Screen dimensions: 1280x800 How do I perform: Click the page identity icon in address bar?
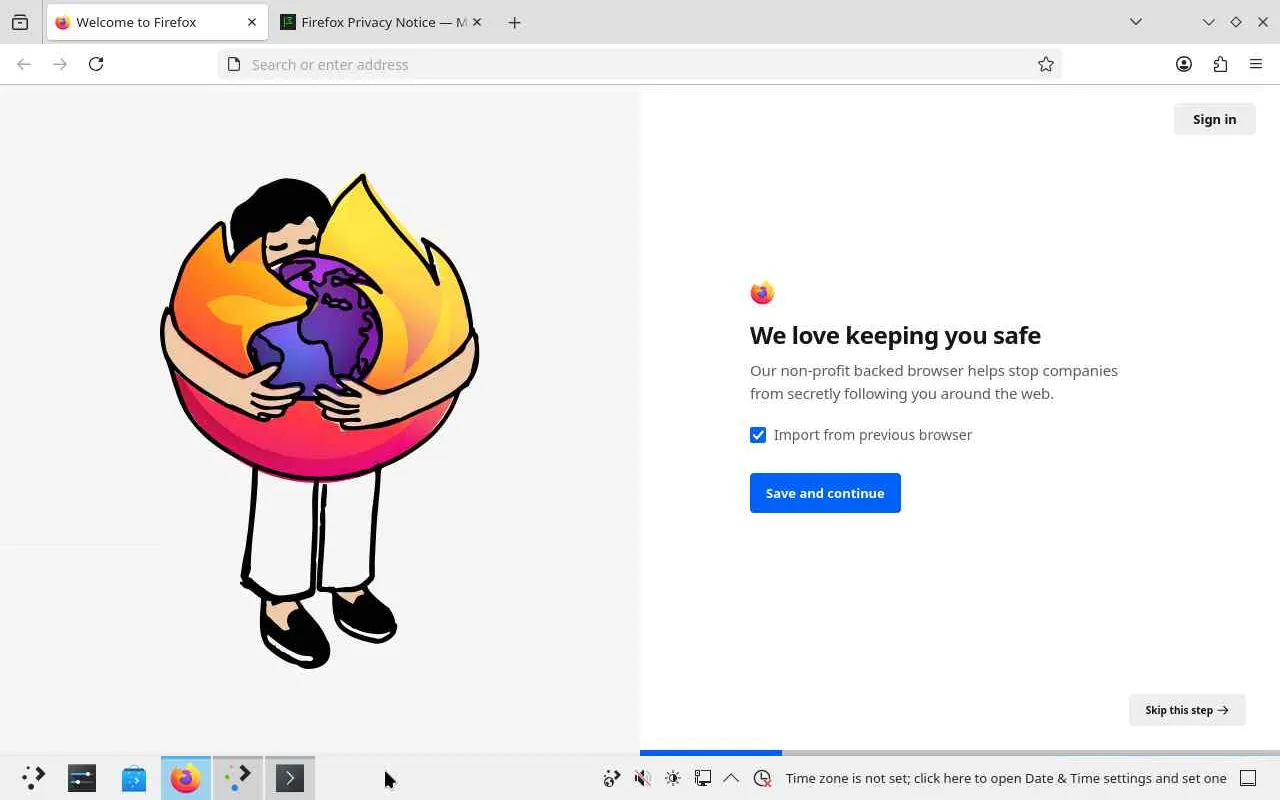(x=234, y=64)
